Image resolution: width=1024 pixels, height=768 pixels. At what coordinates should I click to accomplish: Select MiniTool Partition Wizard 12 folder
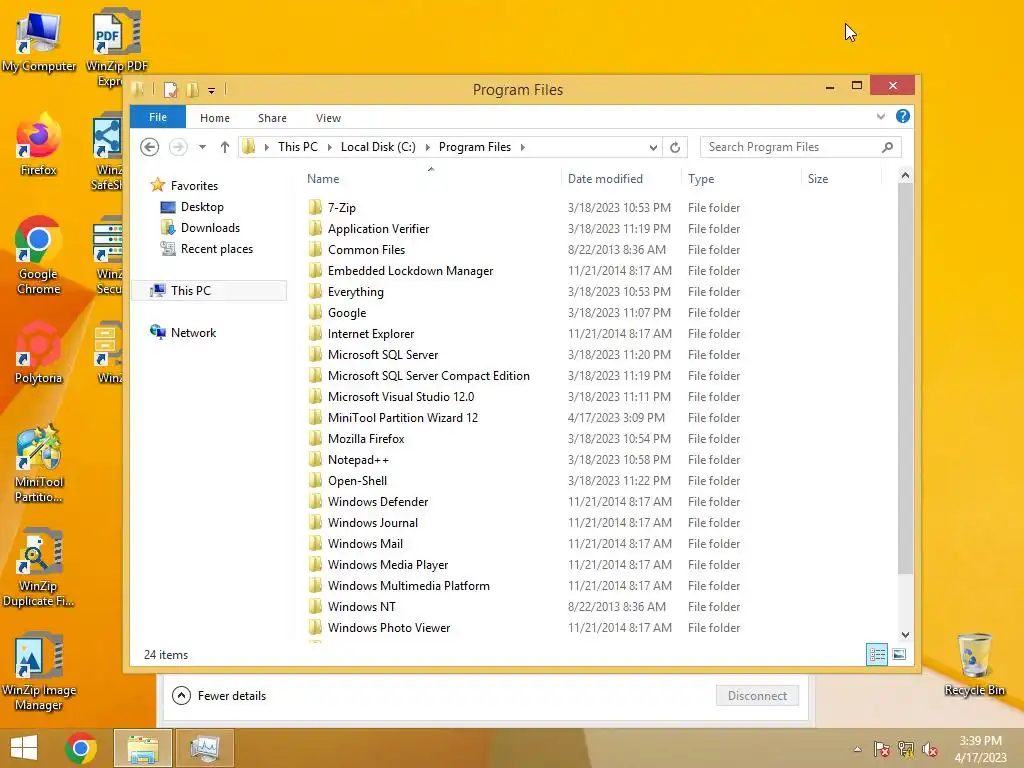(403, 417)
